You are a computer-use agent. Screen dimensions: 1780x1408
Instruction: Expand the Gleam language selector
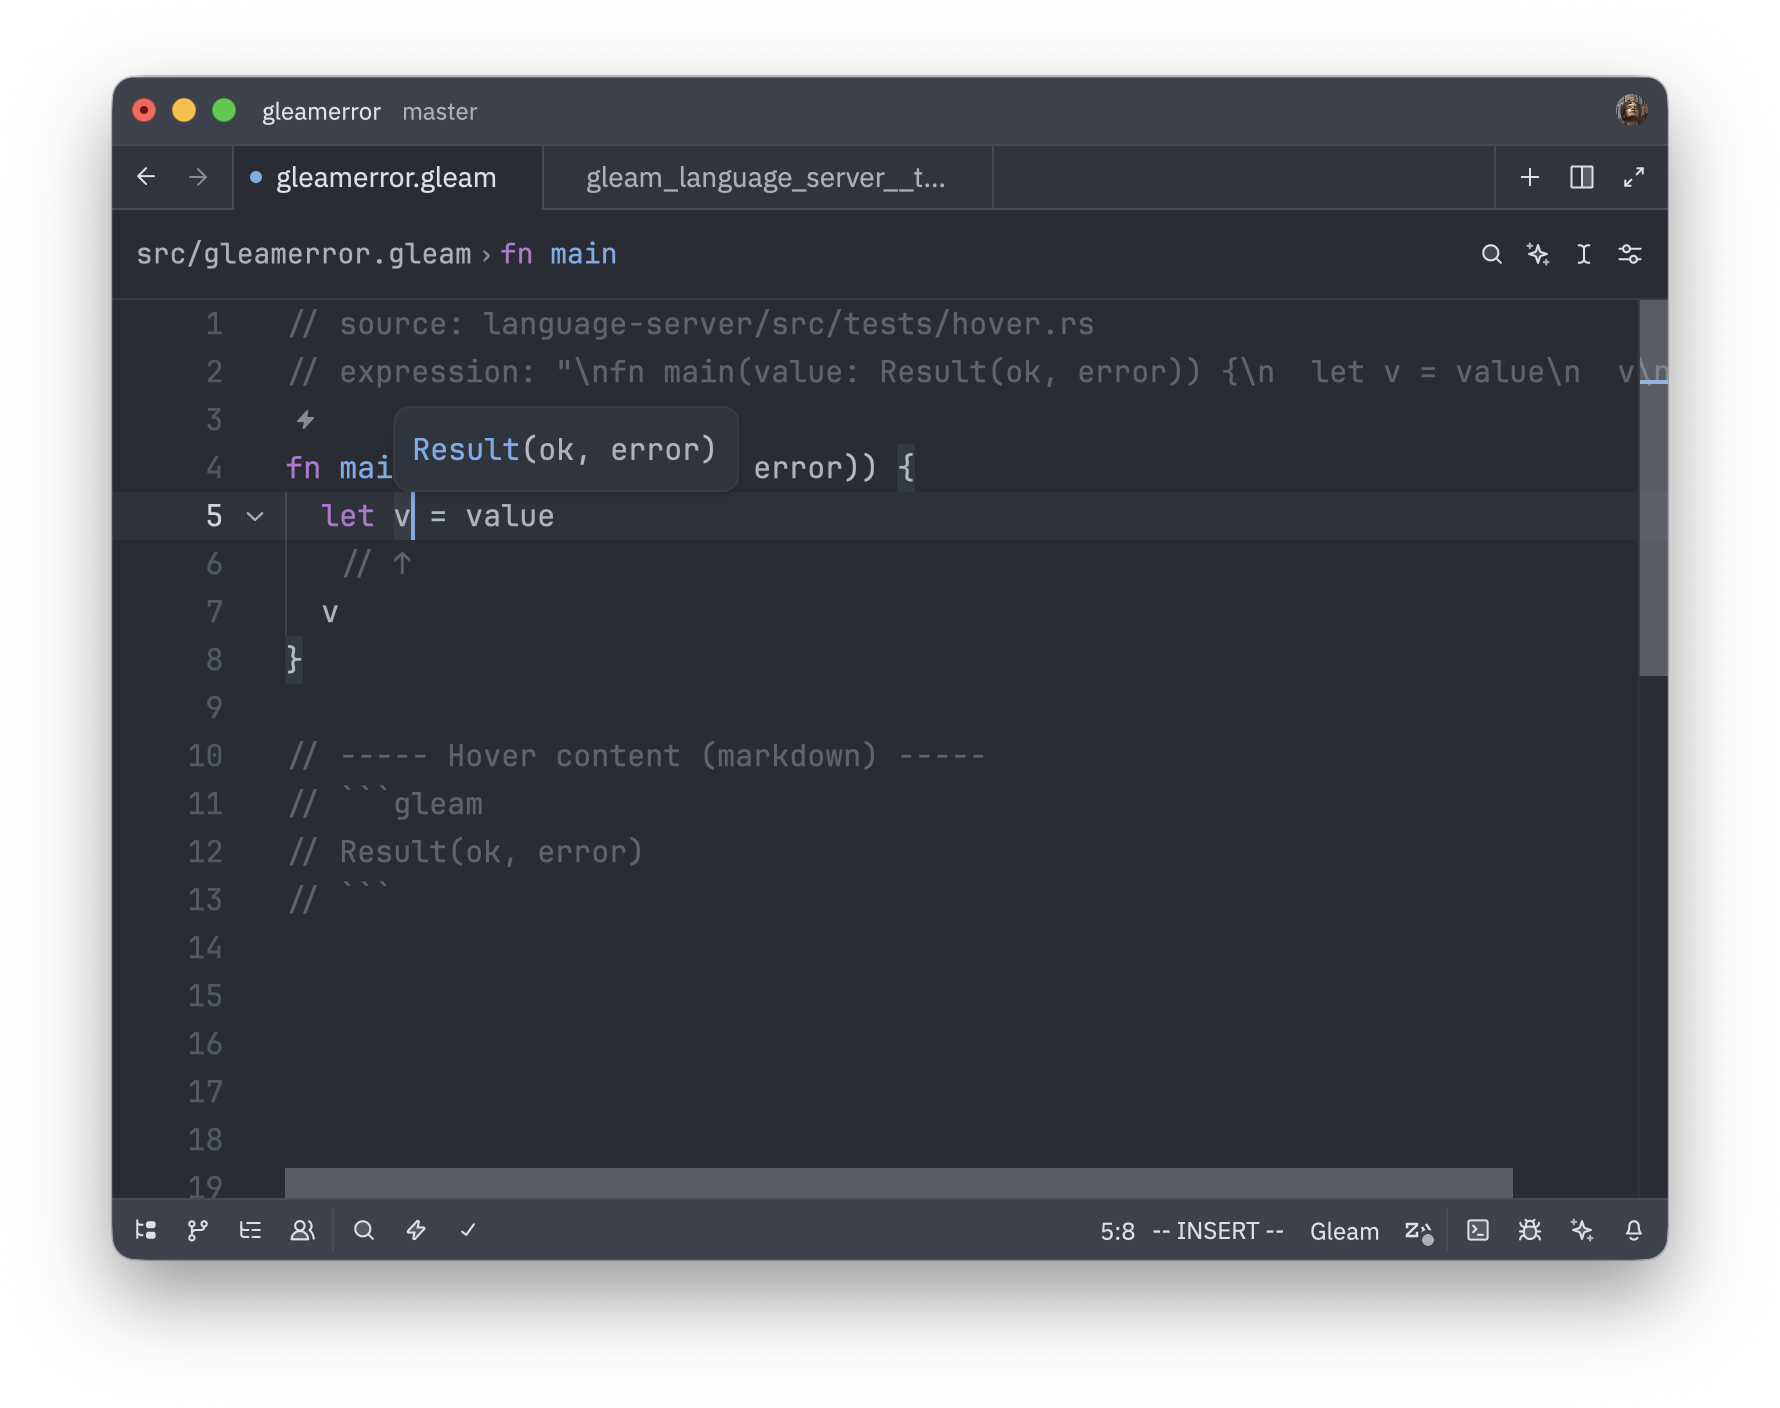1344,1230
